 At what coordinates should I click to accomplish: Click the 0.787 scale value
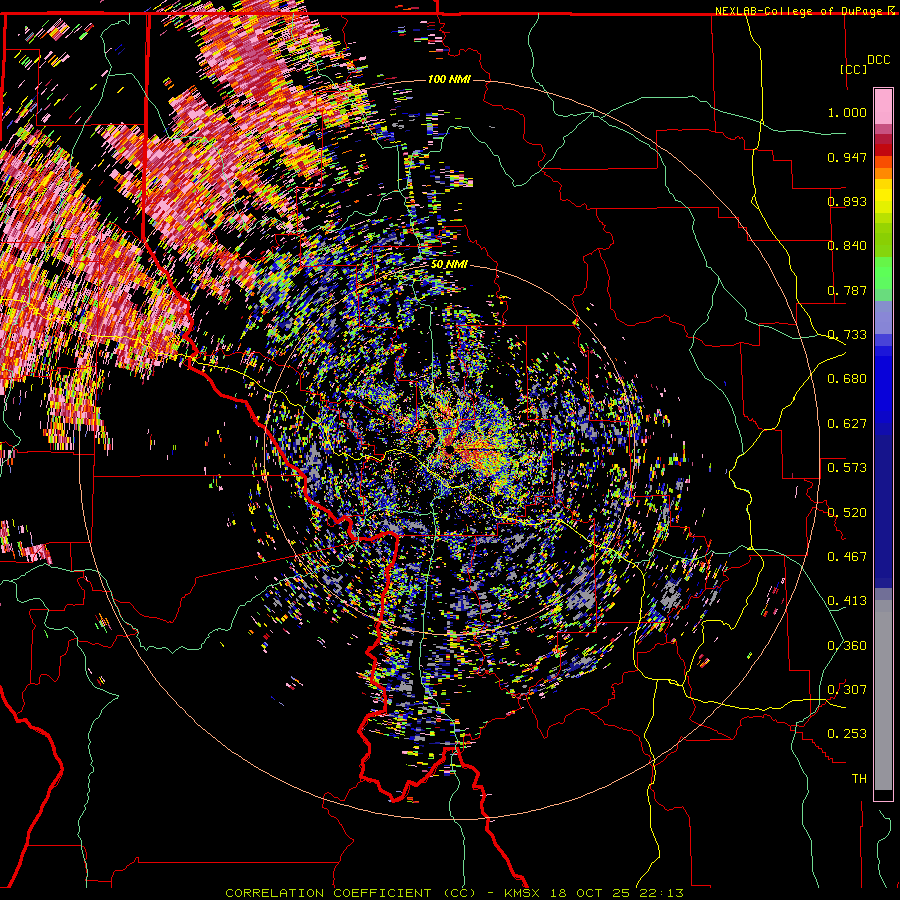point(847,290)
